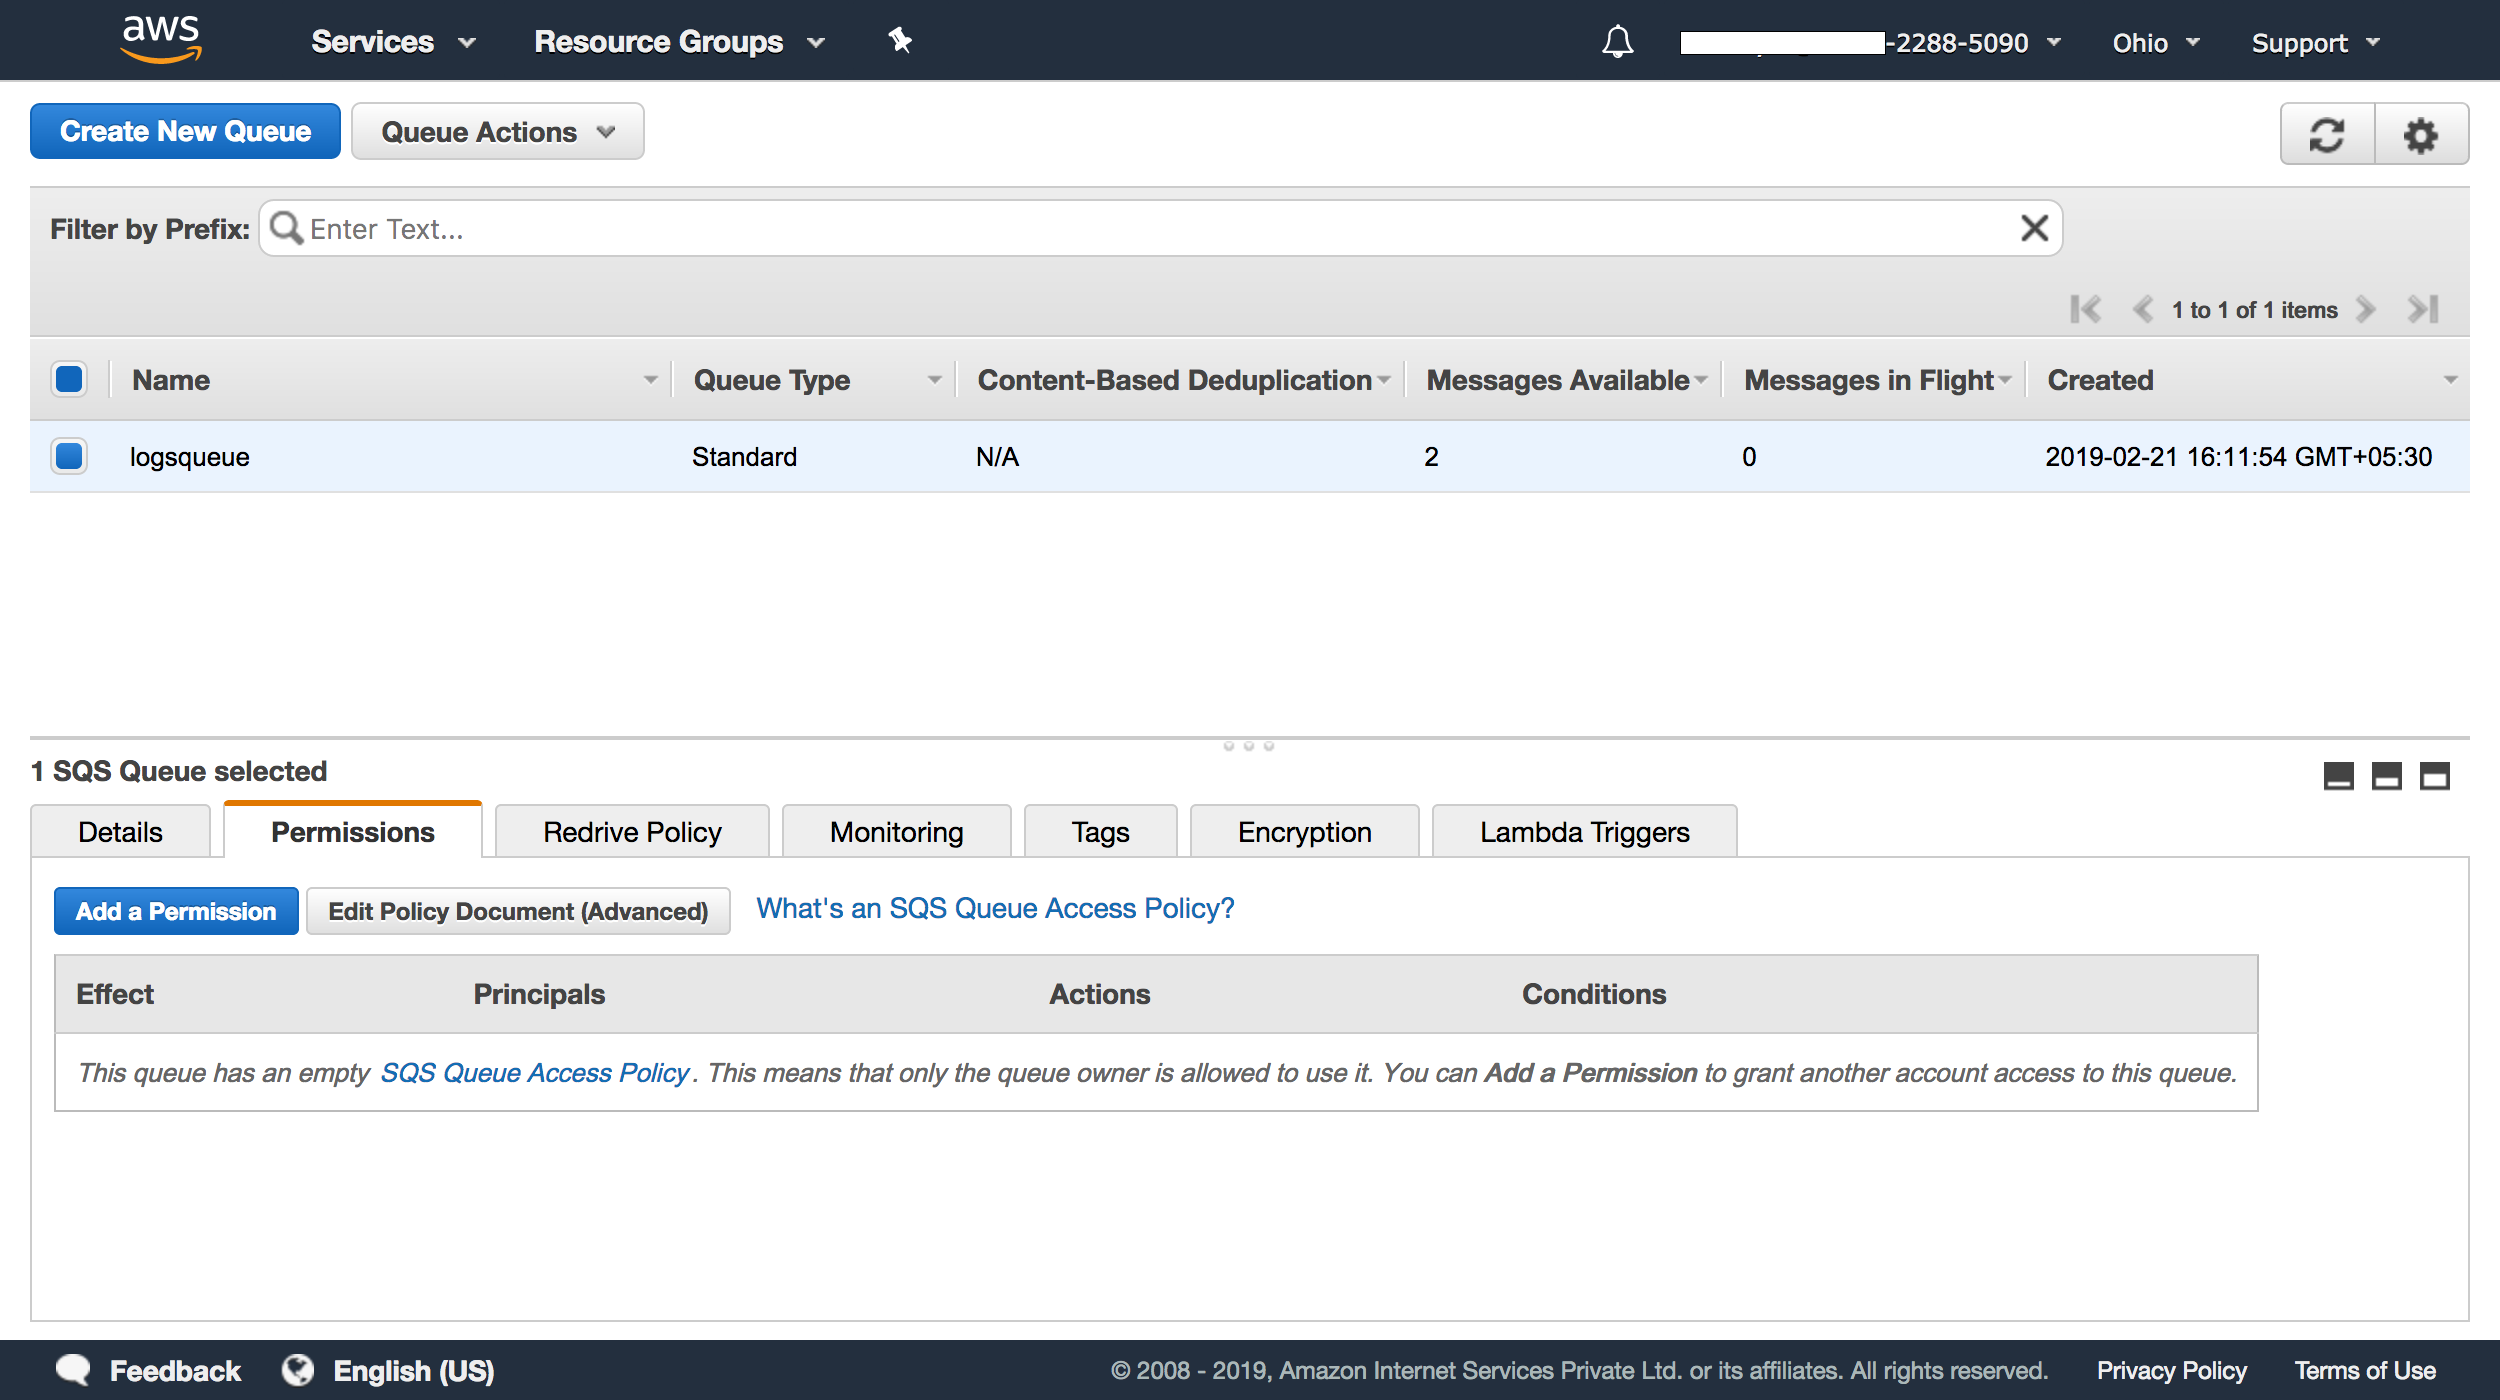Click the magnifier icon in the filter box
The image size is (2500, 1400).
287,228
